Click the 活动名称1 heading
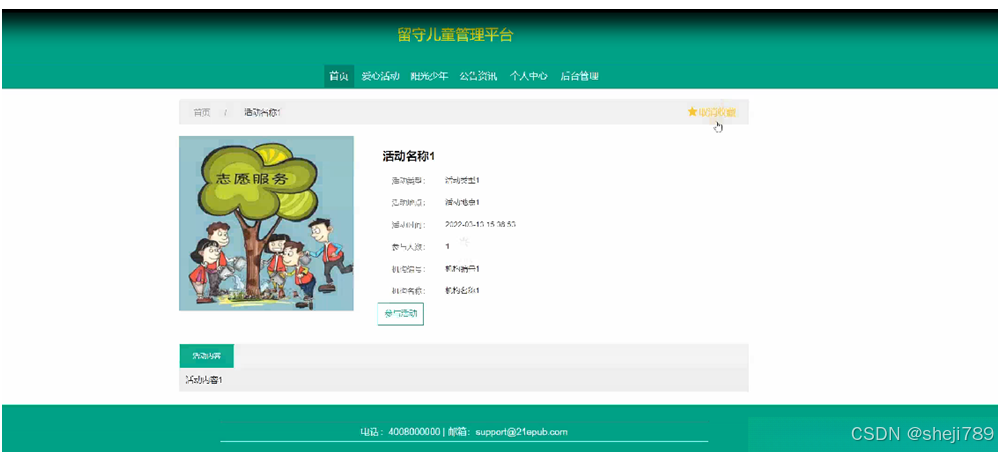Screen dimensions: 998x452 tap(408, 157)
